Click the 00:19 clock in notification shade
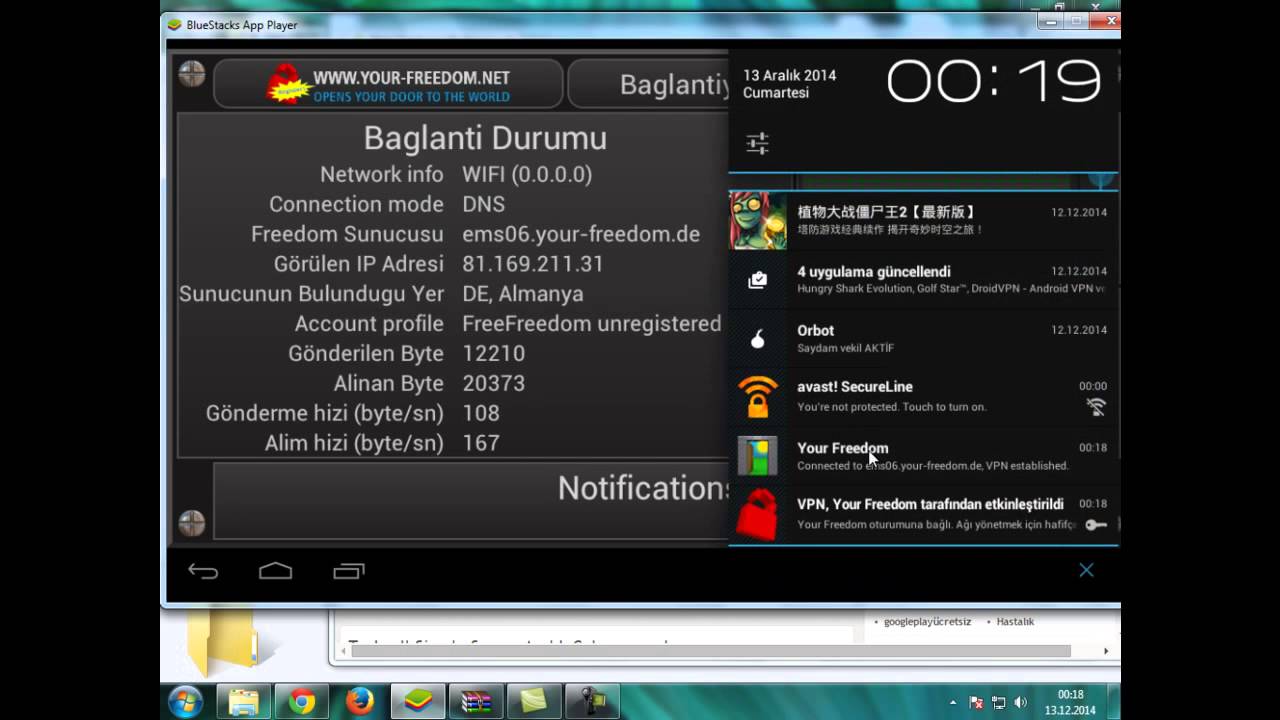 tap(993, 81)
